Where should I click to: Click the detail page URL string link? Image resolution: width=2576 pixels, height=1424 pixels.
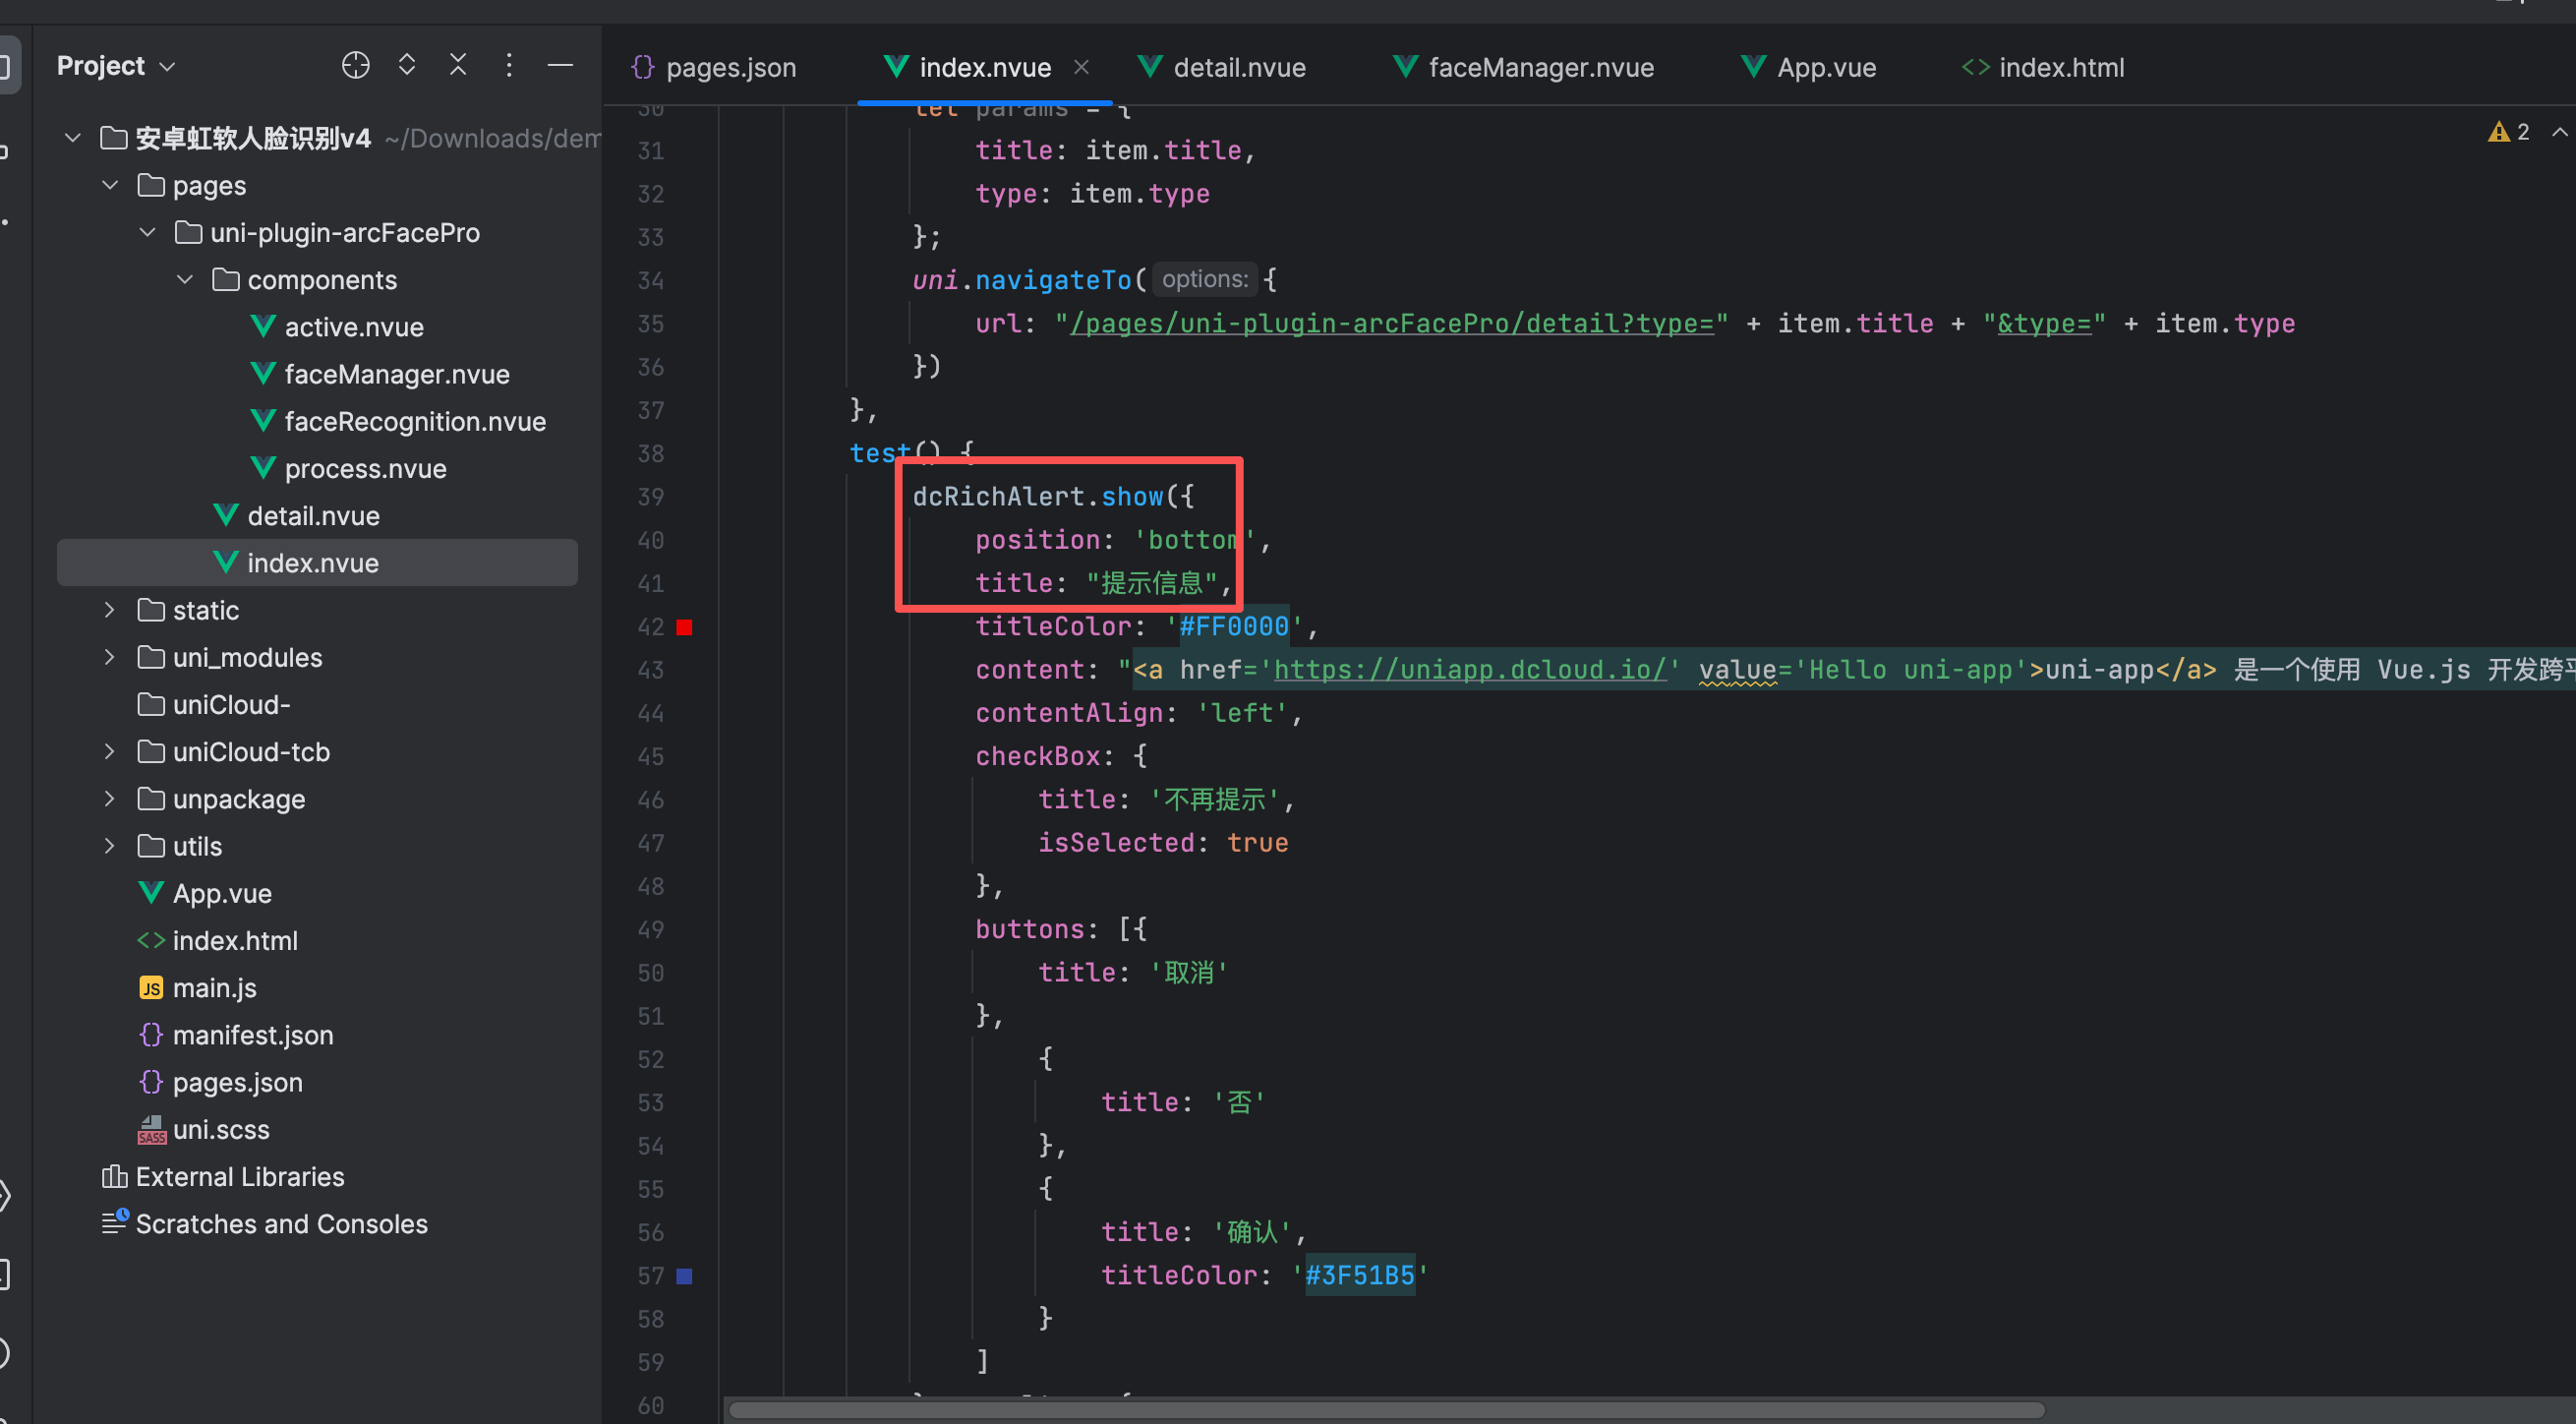[1390, 324]
